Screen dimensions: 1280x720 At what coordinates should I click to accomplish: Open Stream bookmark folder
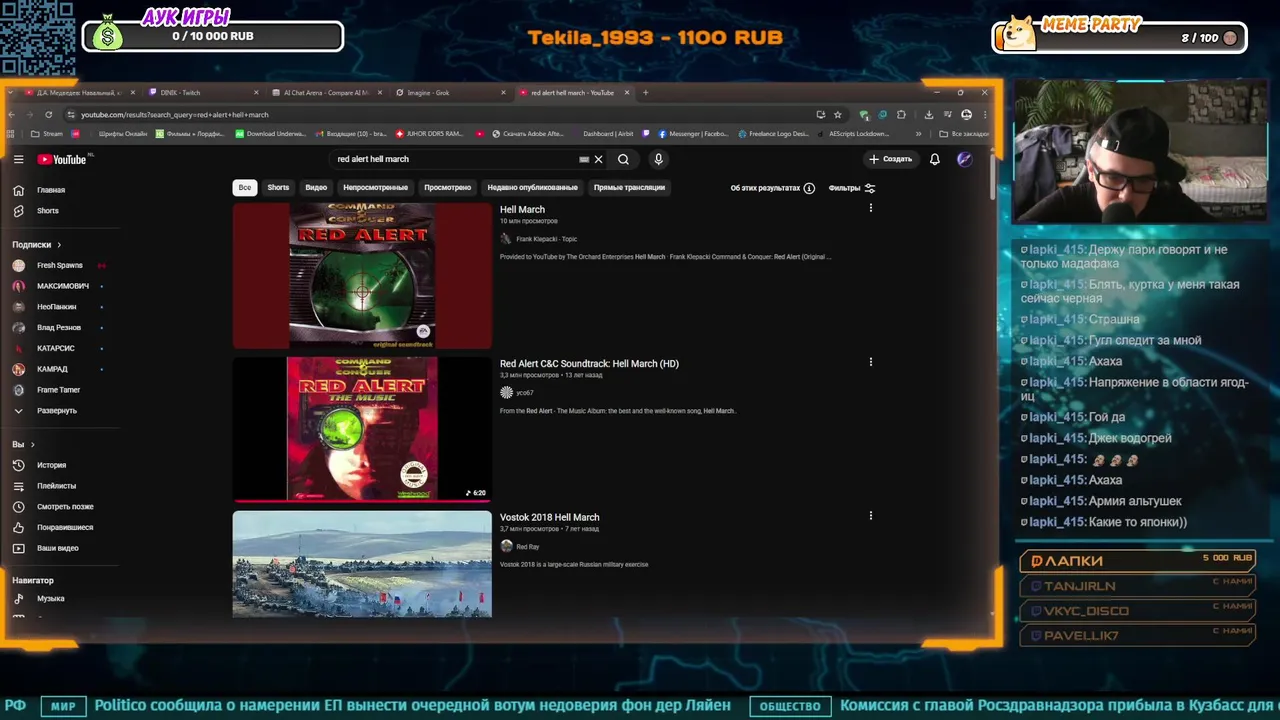coord(47,134)
